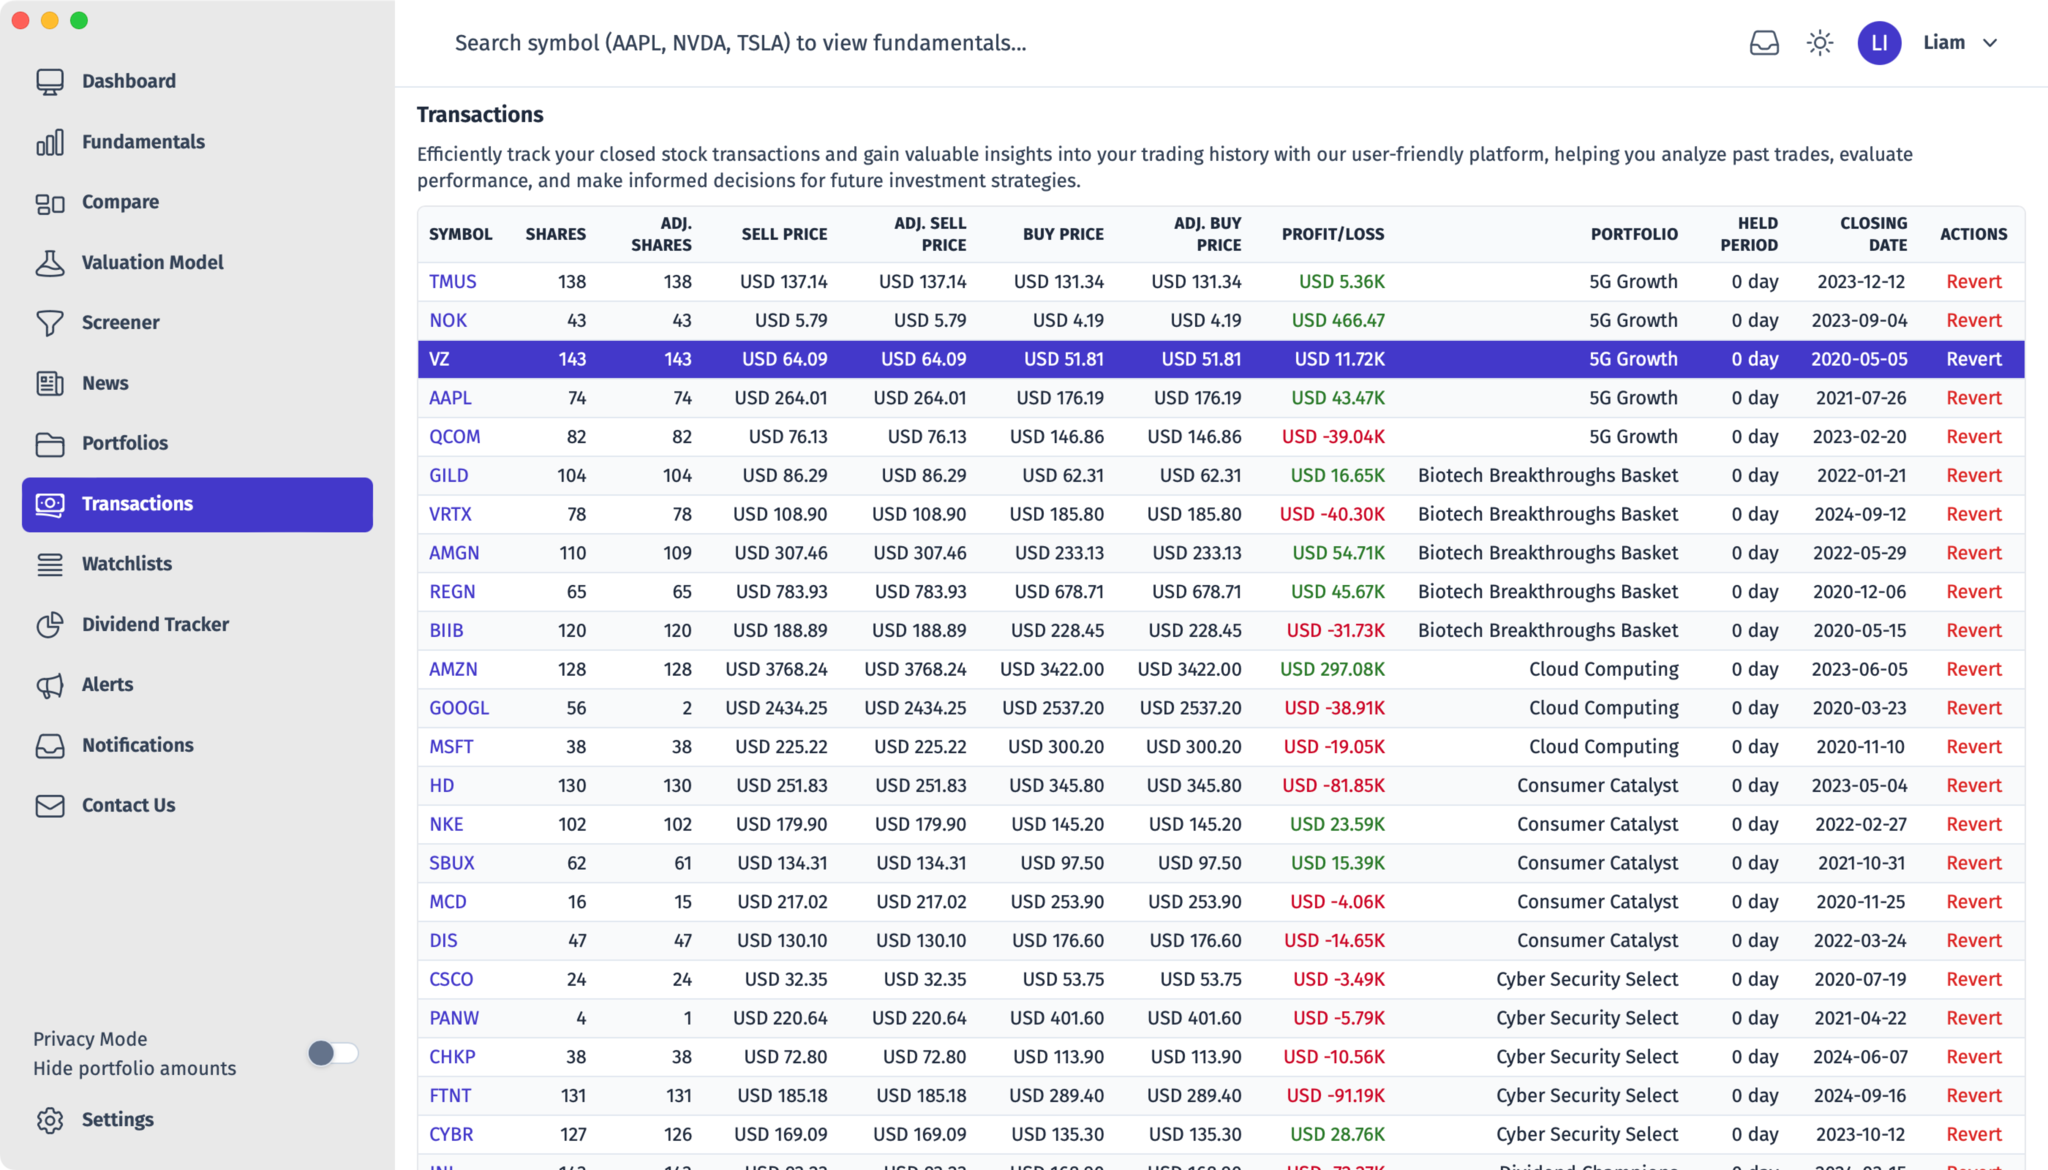This screenshot has height=1170, width=2048.
Task: Click VRTX closing date 2024-09-12
Action: (1861, 514)
